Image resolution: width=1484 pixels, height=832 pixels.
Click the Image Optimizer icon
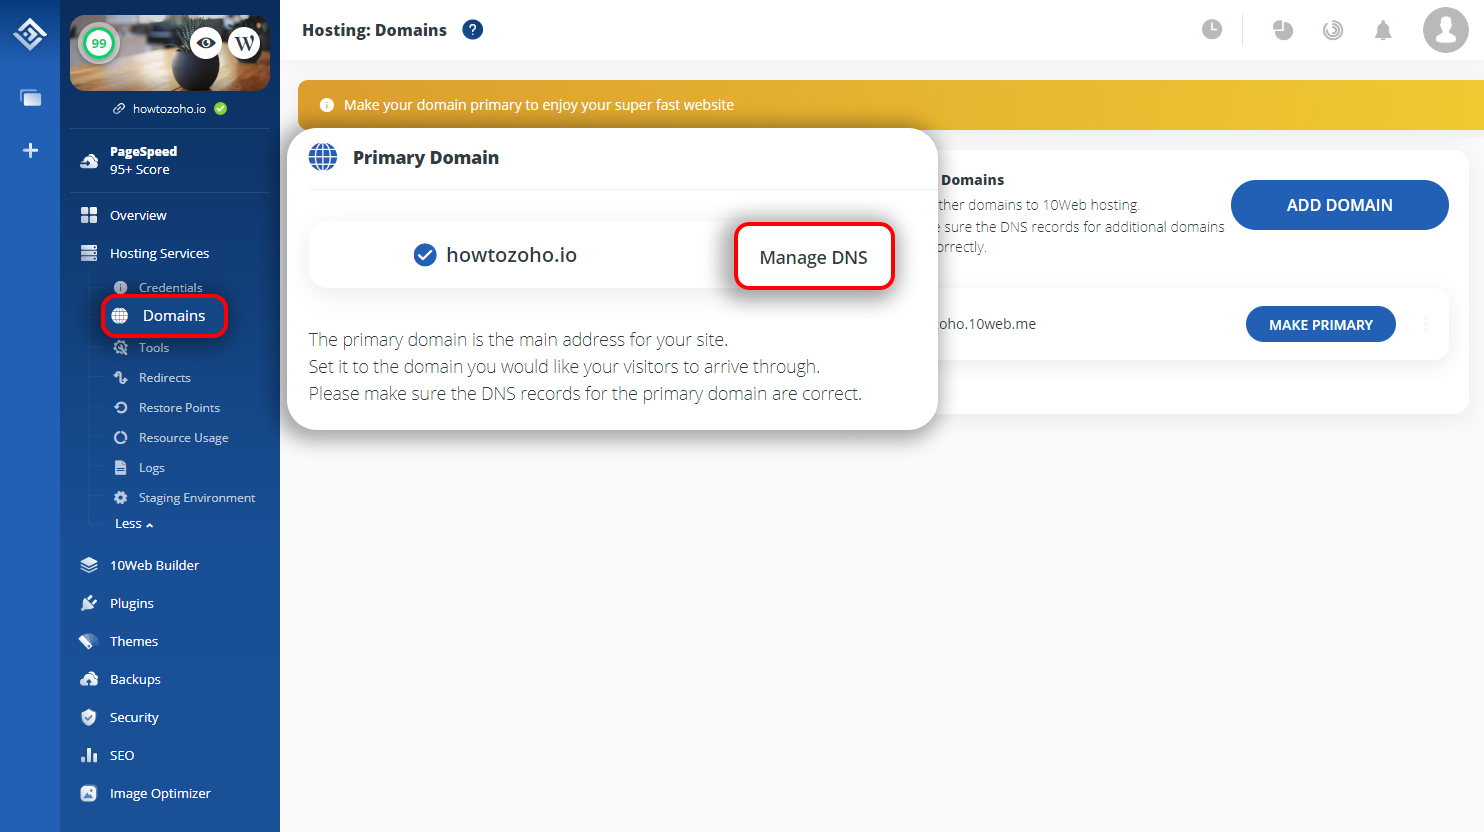pos(89,793)
